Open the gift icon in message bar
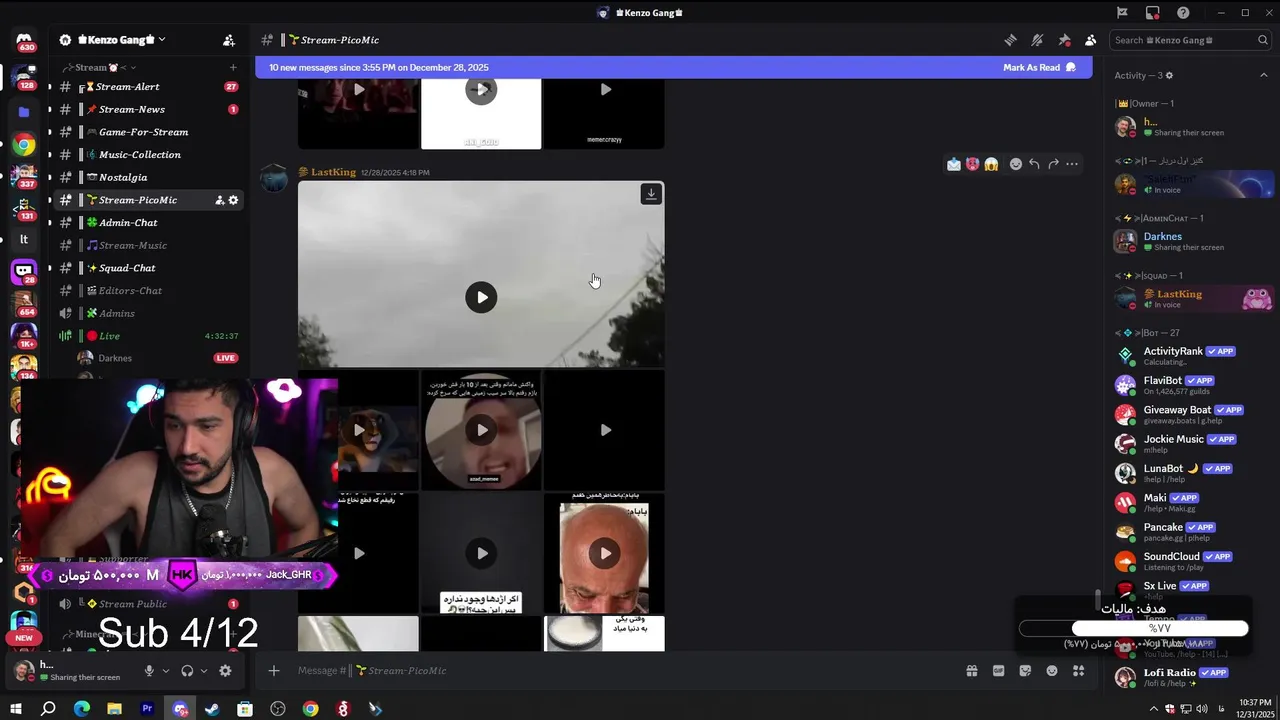 (971, 671)
